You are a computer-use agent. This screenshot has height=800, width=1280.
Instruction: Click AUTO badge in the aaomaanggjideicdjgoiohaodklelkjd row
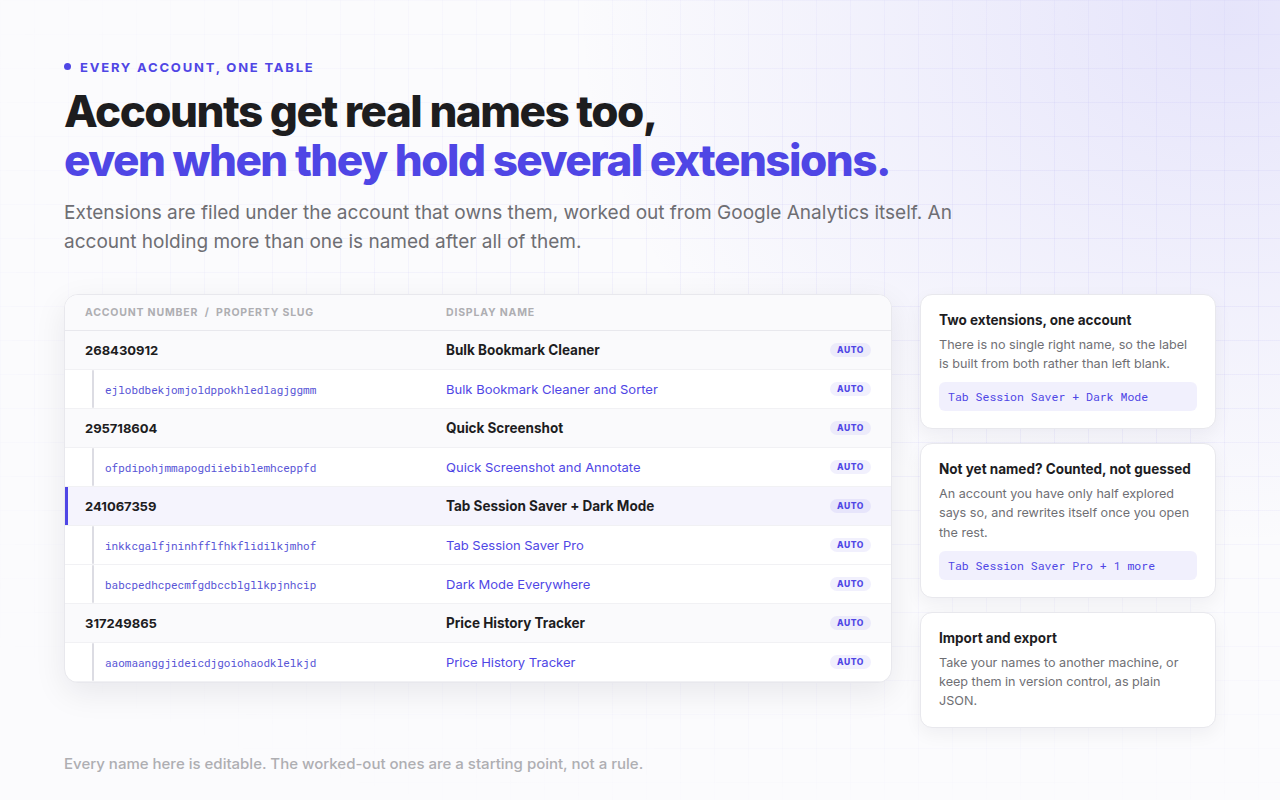click(850, 662)
